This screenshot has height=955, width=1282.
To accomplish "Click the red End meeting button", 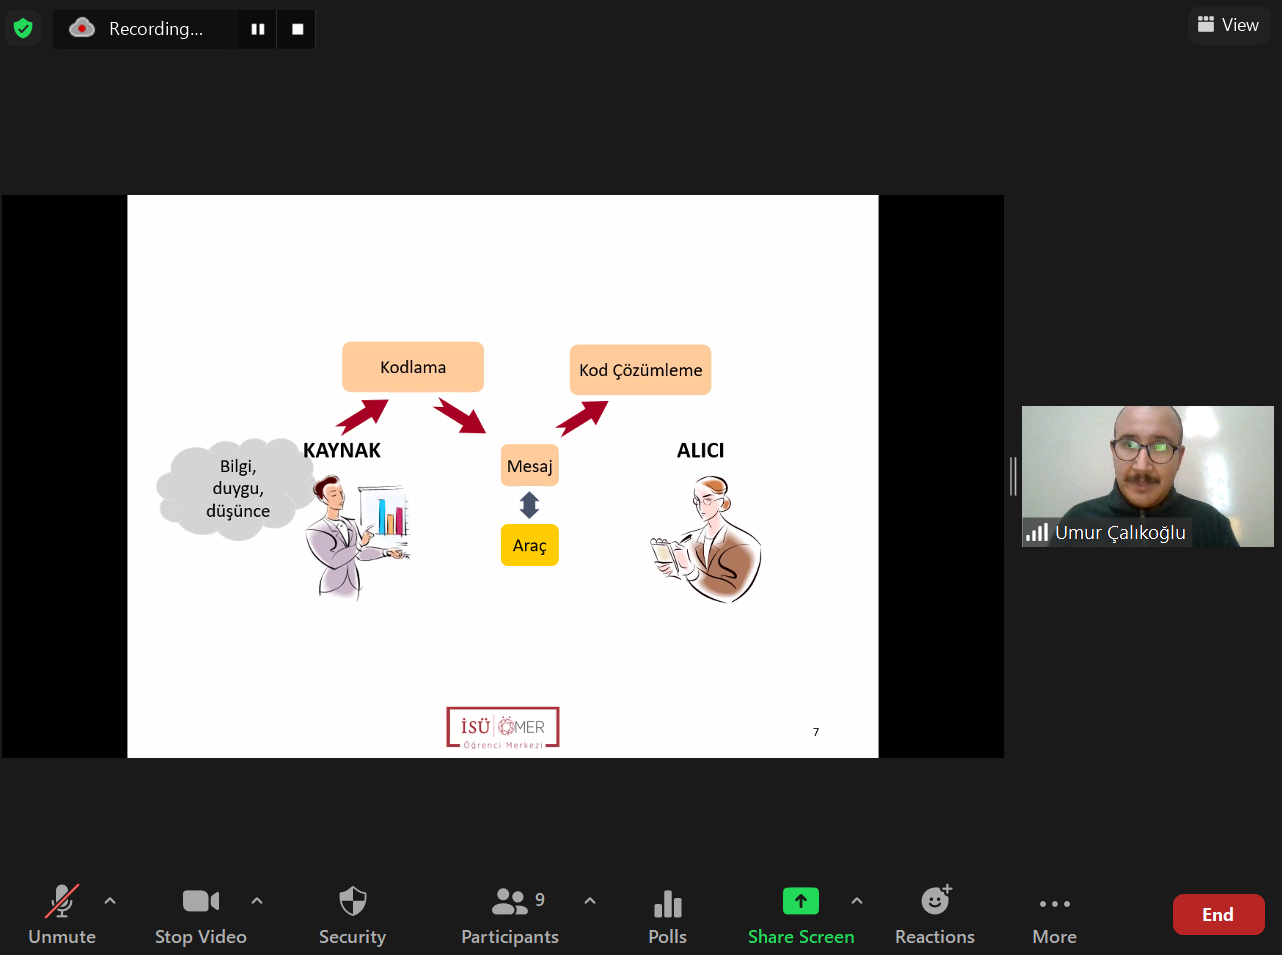I will (x=1218, y=914).
